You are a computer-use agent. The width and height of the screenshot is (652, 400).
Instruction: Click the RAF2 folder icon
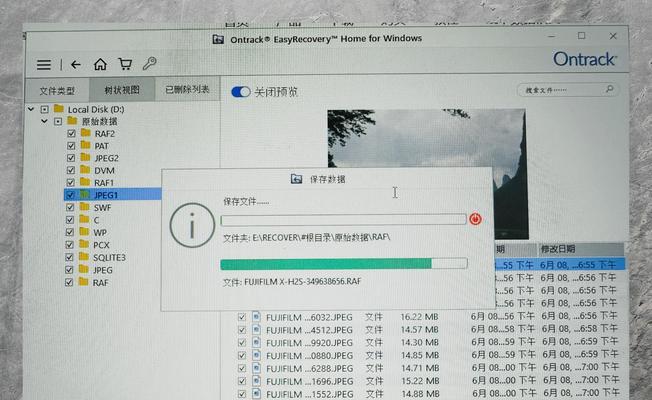pyautogui.click(x=86, y=133)
